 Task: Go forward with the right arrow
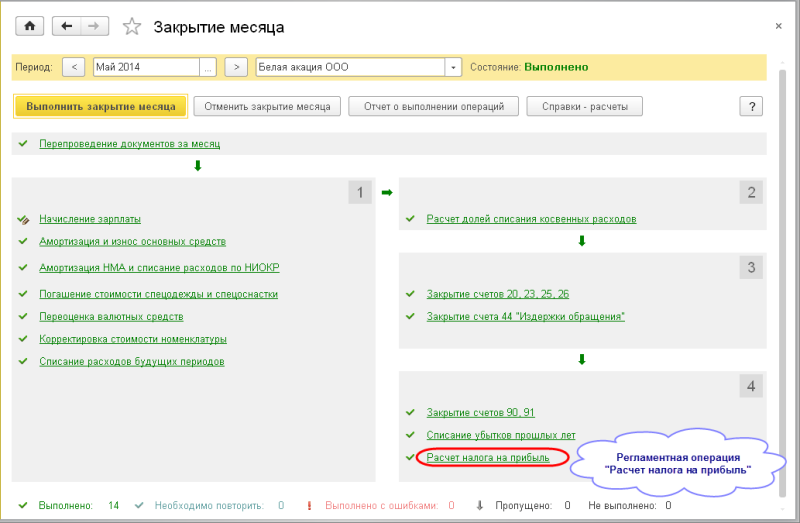click(x=93, y=26)
